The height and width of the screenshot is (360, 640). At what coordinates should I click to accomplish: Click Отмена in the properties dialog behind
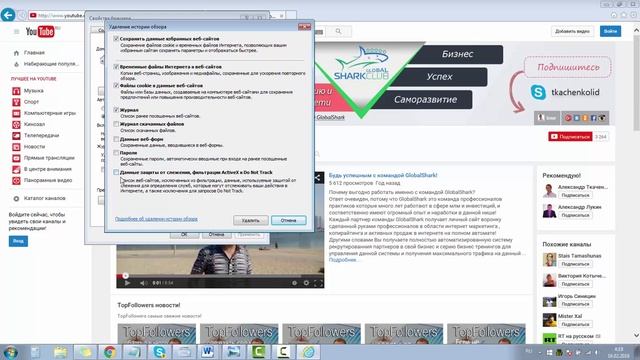216,235
